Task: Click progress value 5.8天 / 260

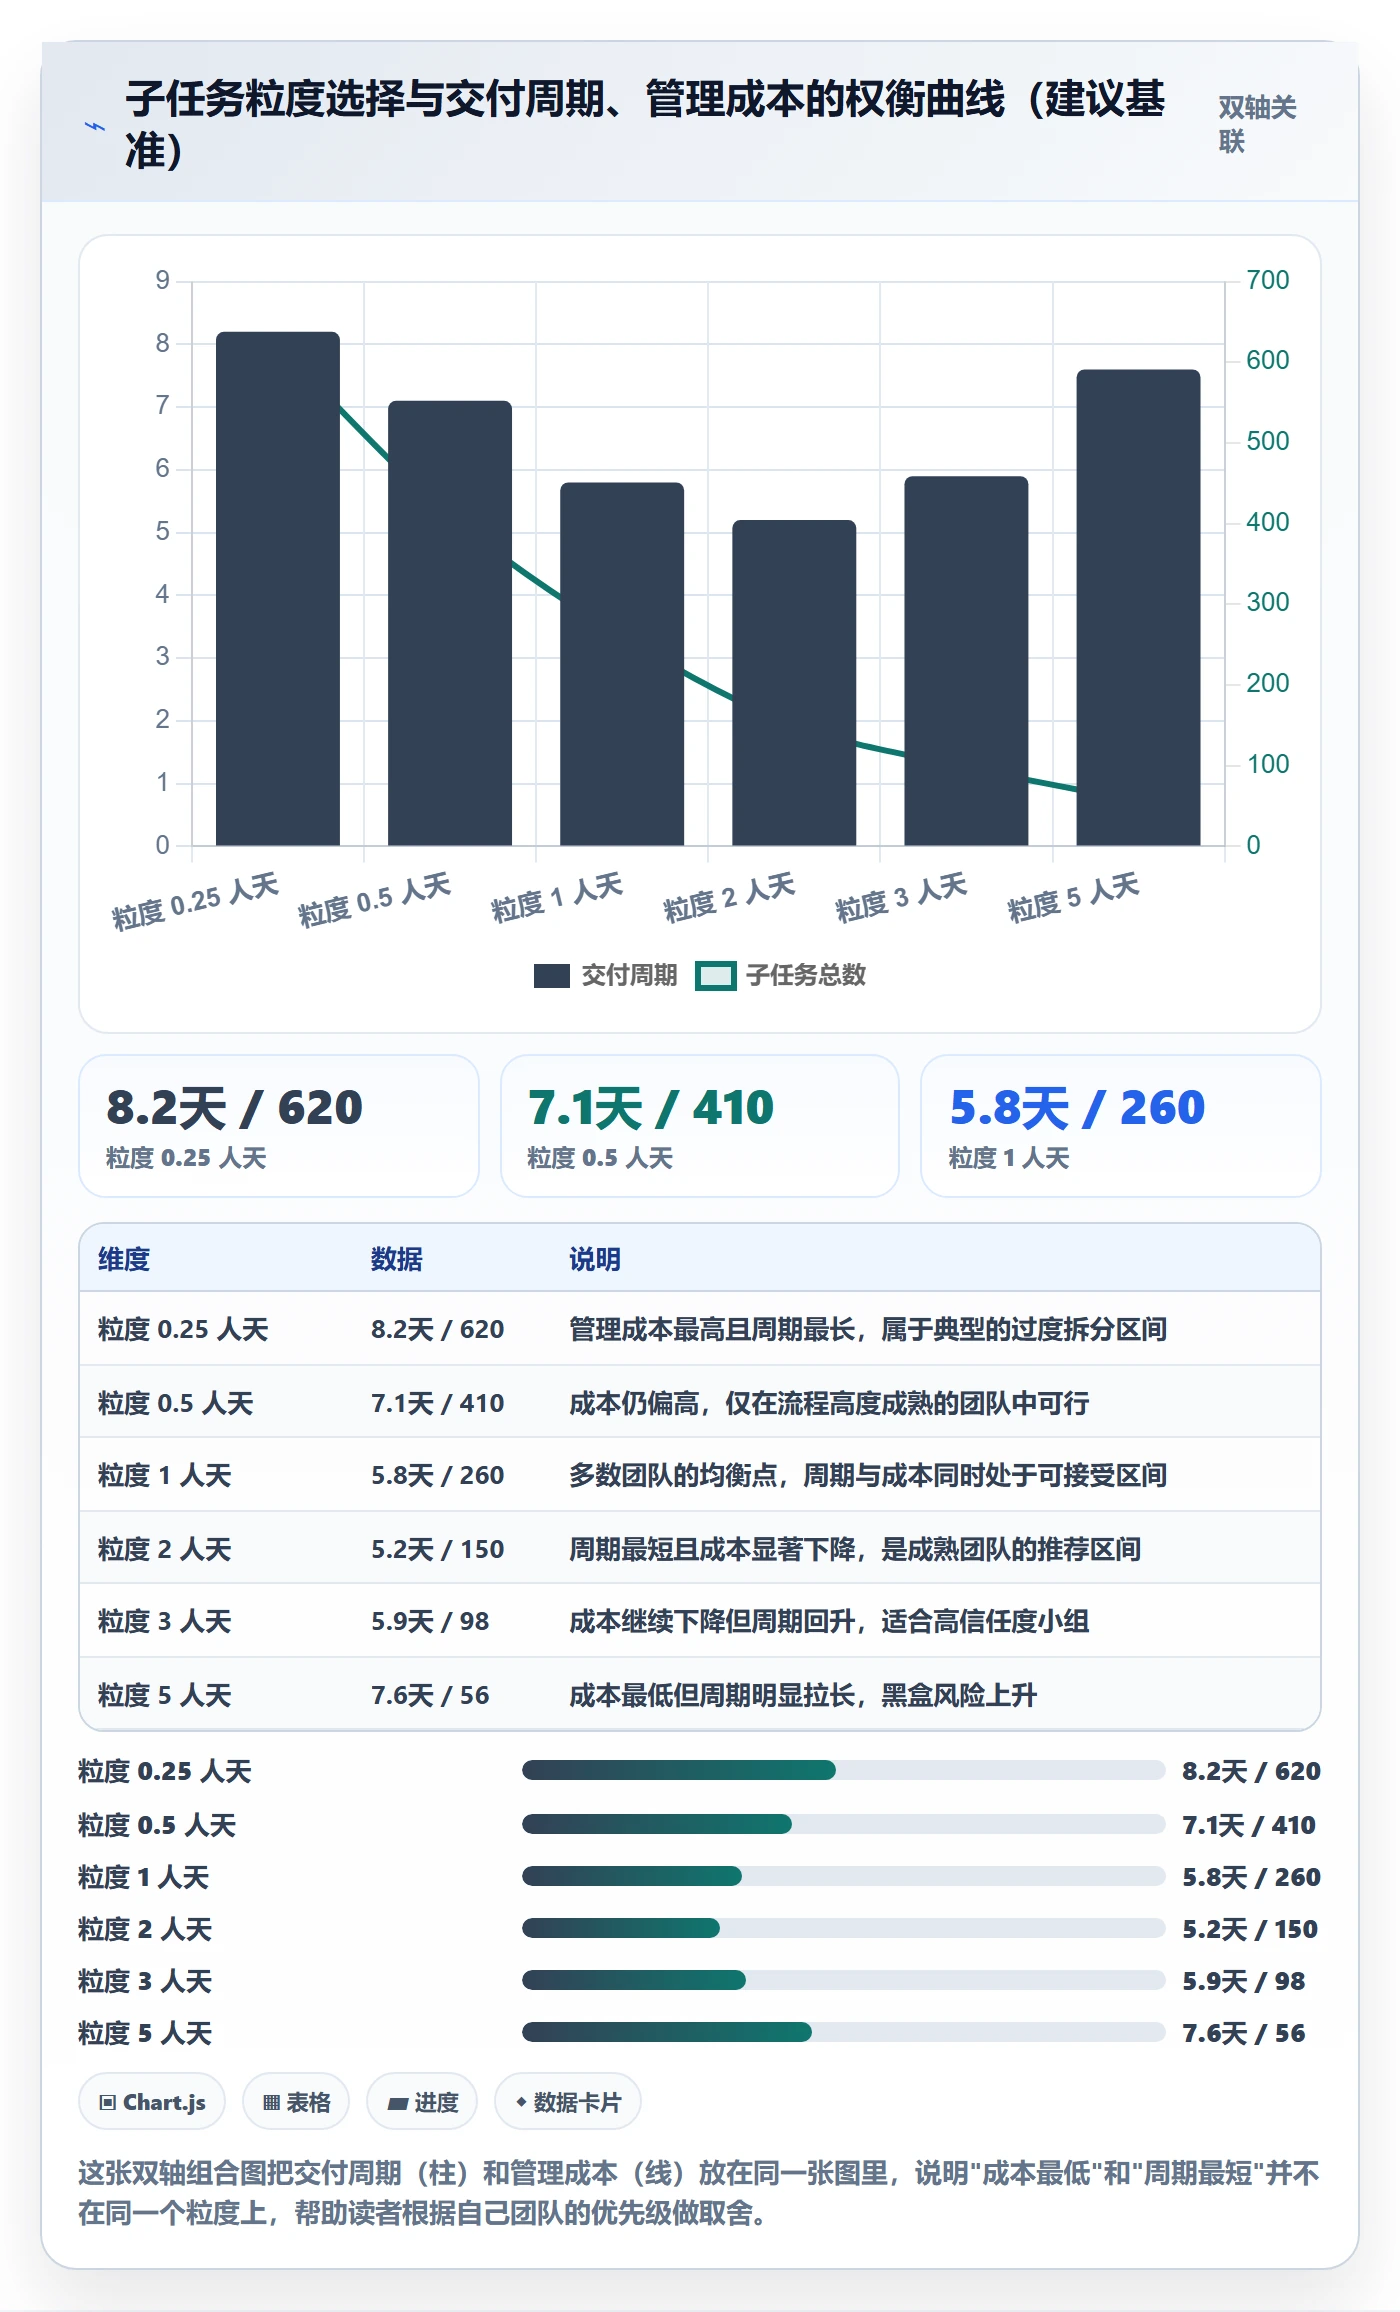Action: 1251,1877
